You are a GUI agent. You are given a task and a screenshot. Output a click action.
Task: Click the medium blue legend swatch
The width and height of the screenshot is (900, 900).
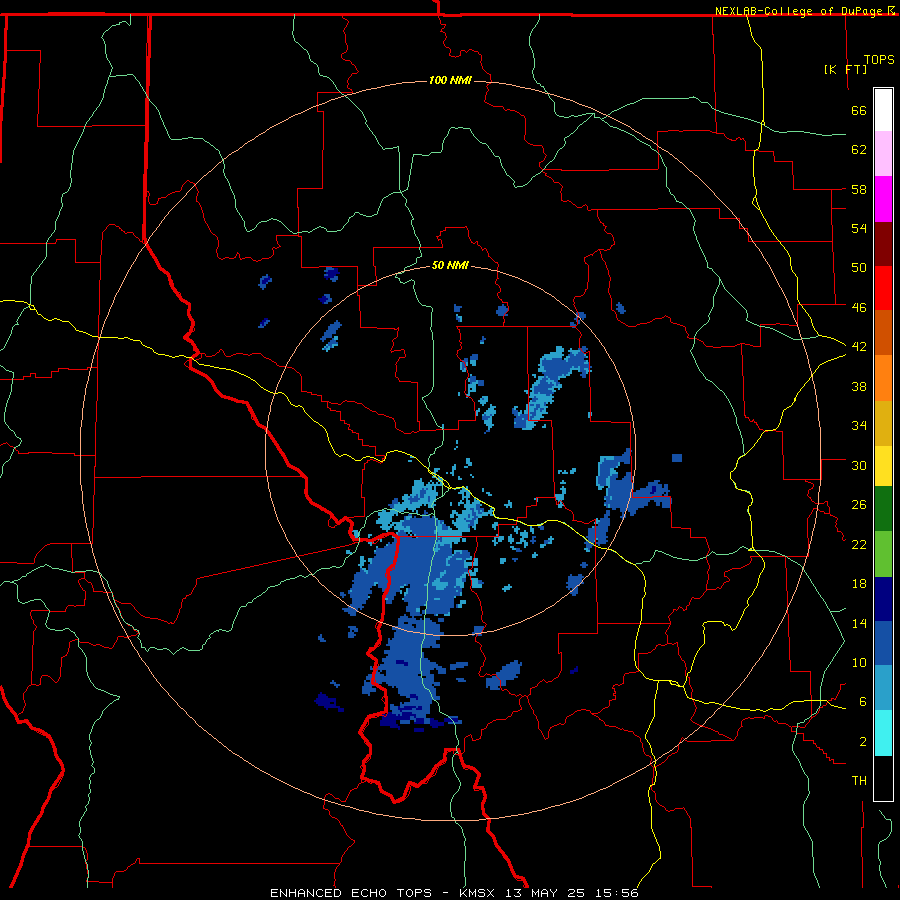coord(883,643)
